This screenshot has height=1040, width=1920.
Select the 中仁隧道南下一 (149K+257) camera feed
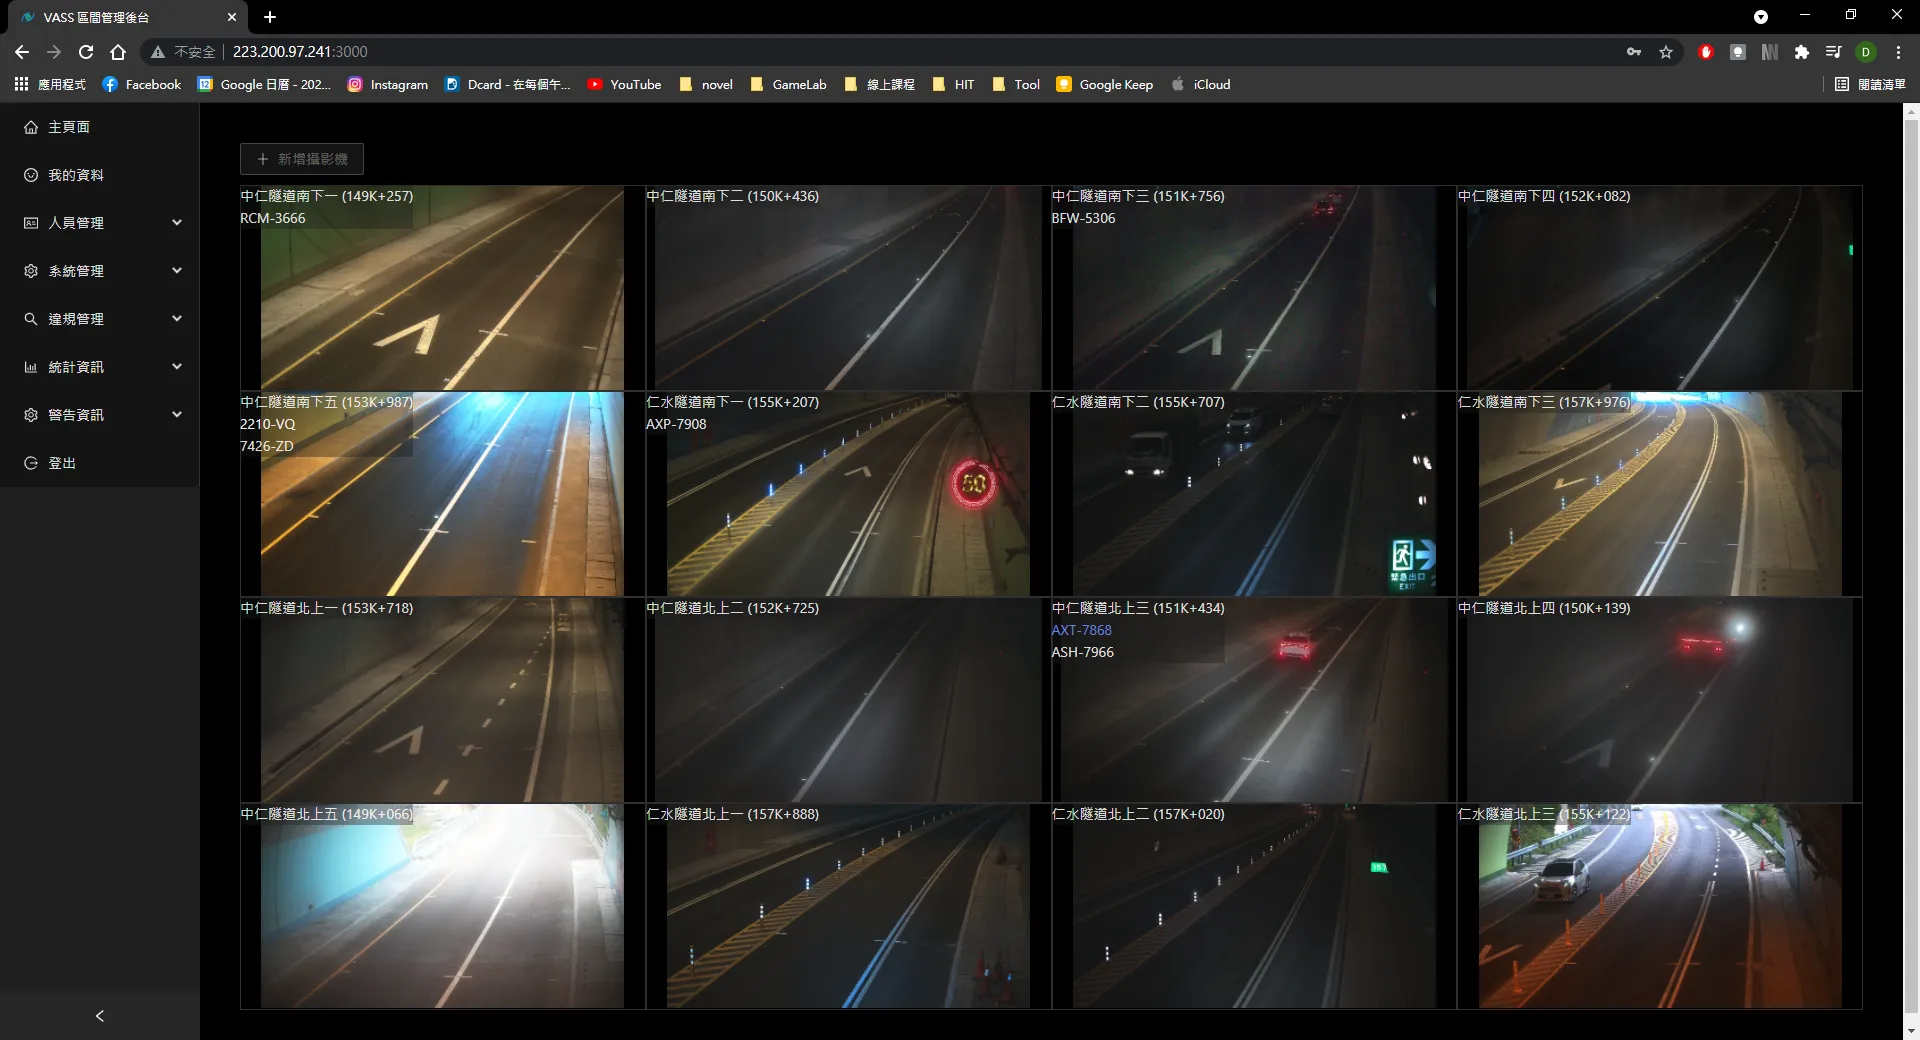(x=442, y=290)
